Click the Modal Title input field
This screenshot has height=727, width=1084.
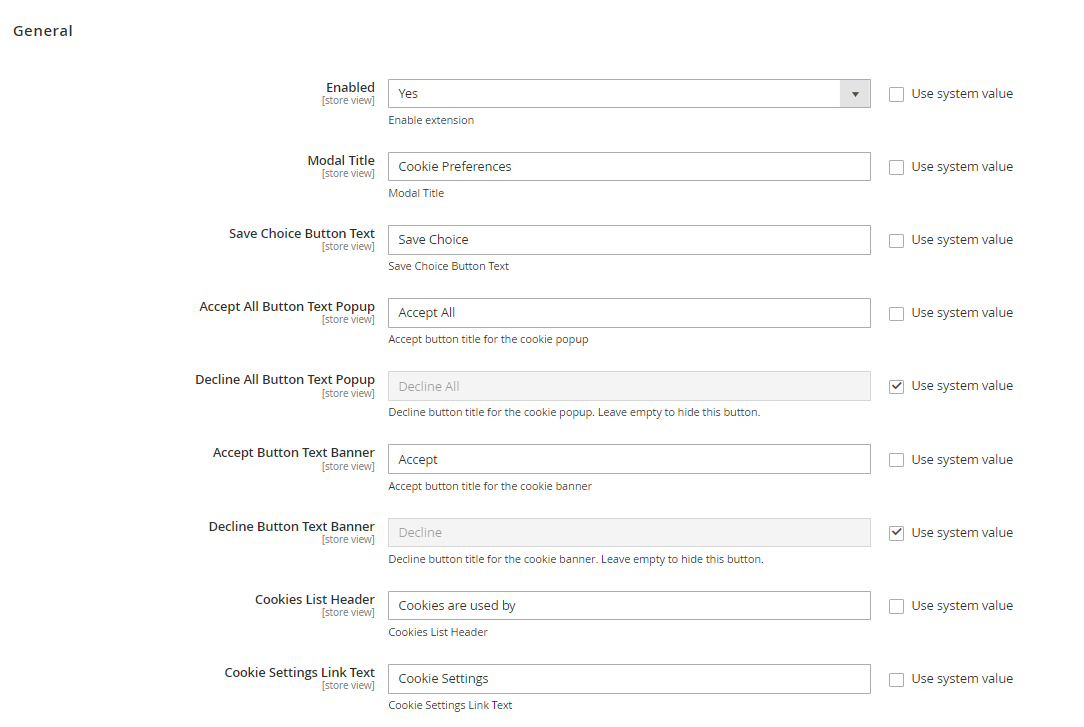coord(629,167)
